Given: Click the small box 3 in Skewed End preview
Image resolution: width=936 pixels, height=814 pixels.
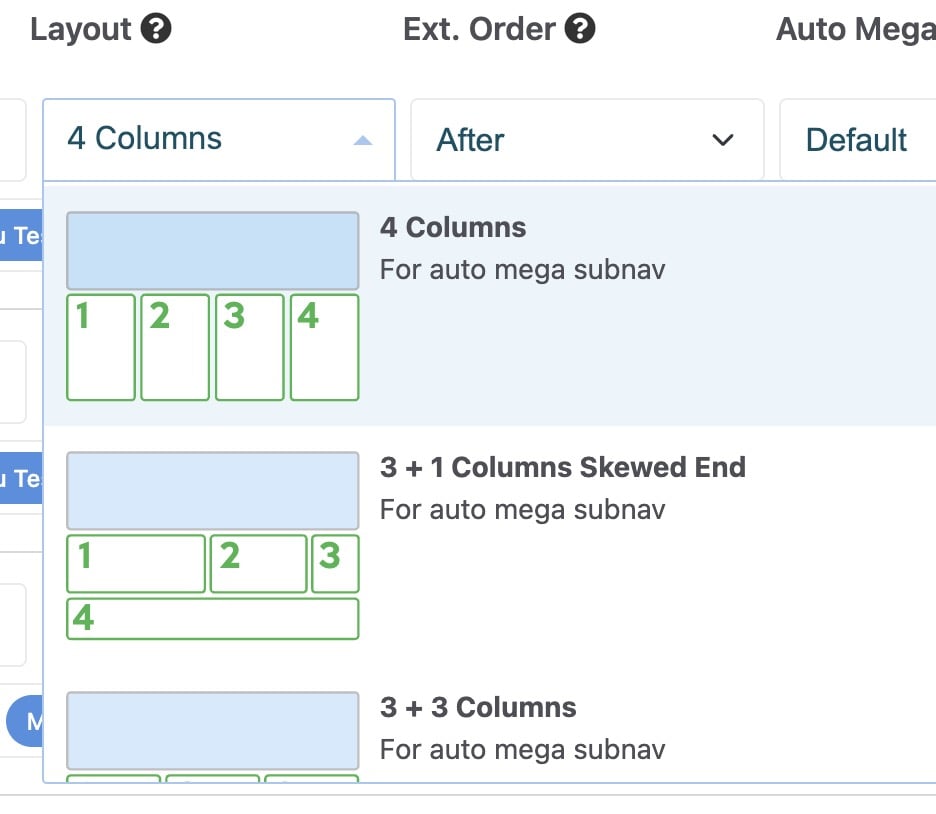Looking at the screenshot, I should point(335,564).
